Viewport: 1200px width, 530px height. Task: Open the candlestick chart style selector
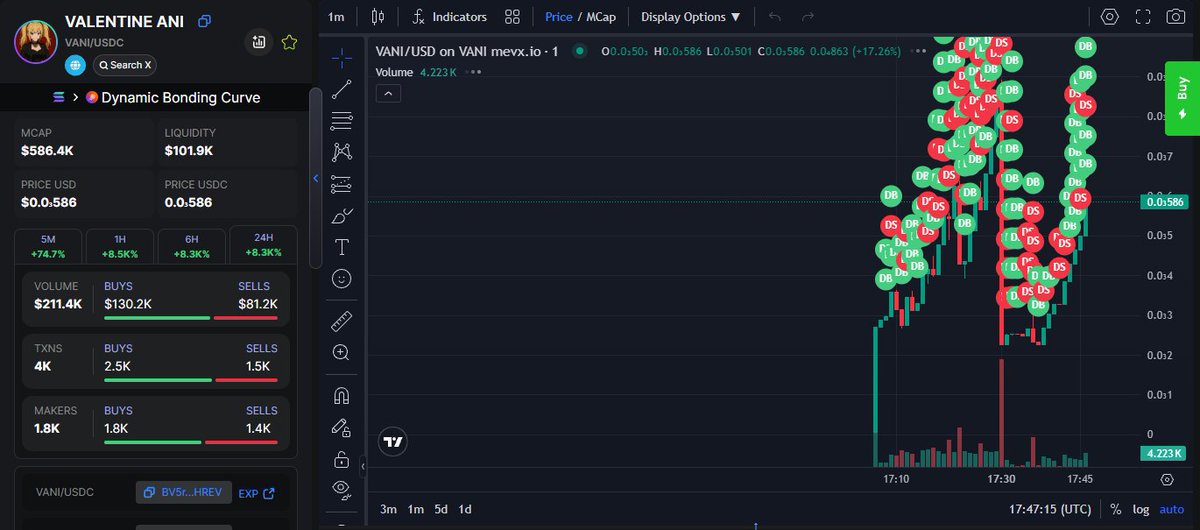point(377,17)
